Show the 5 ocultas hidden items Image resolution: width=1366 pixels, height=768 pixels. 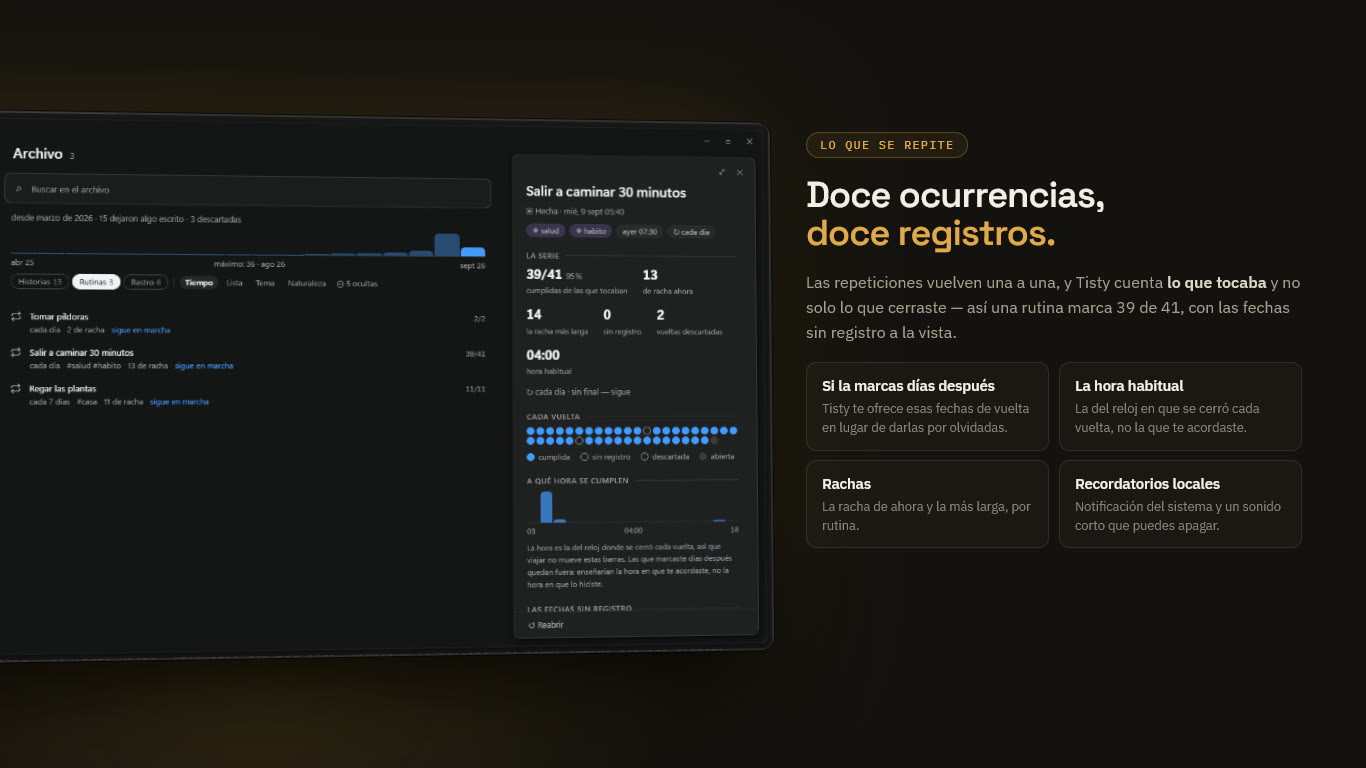tap(357, 284)
